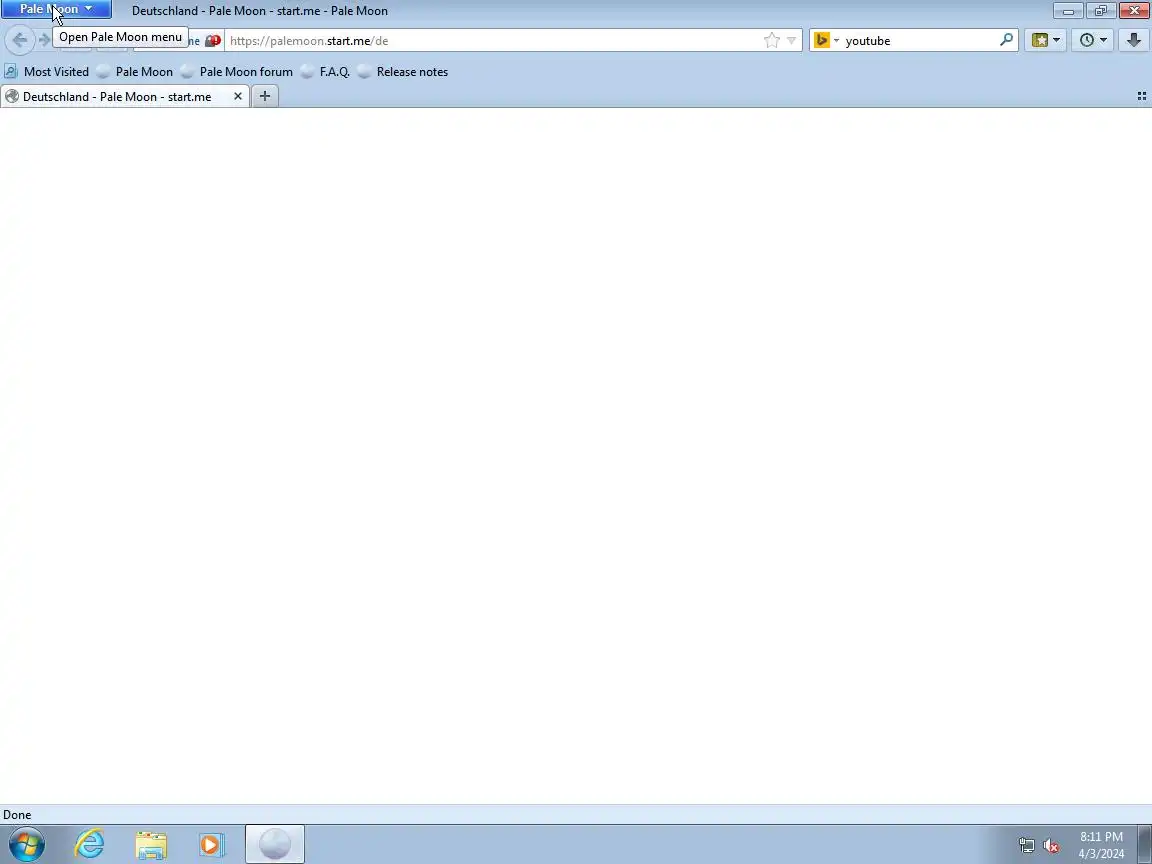Viewport: 1152px width, 864px height.
Task: Open a new tab with plus button
Action: tap(264, 96)
